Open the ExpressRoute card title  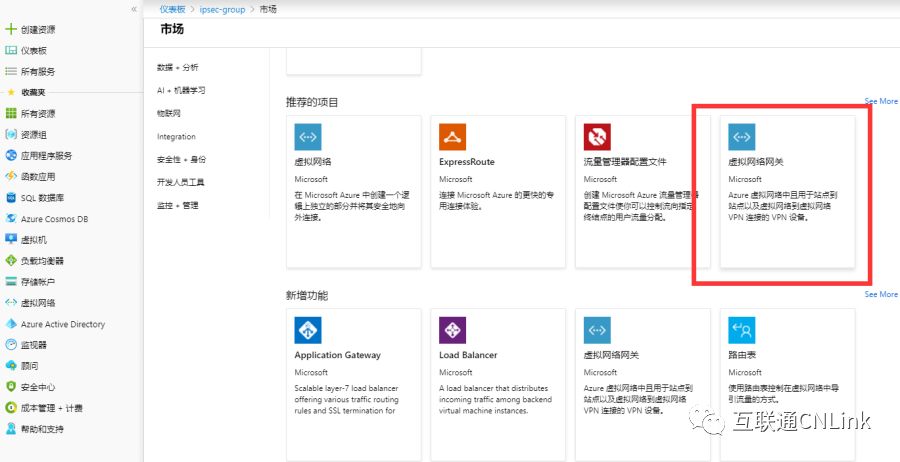pos(467,162)
